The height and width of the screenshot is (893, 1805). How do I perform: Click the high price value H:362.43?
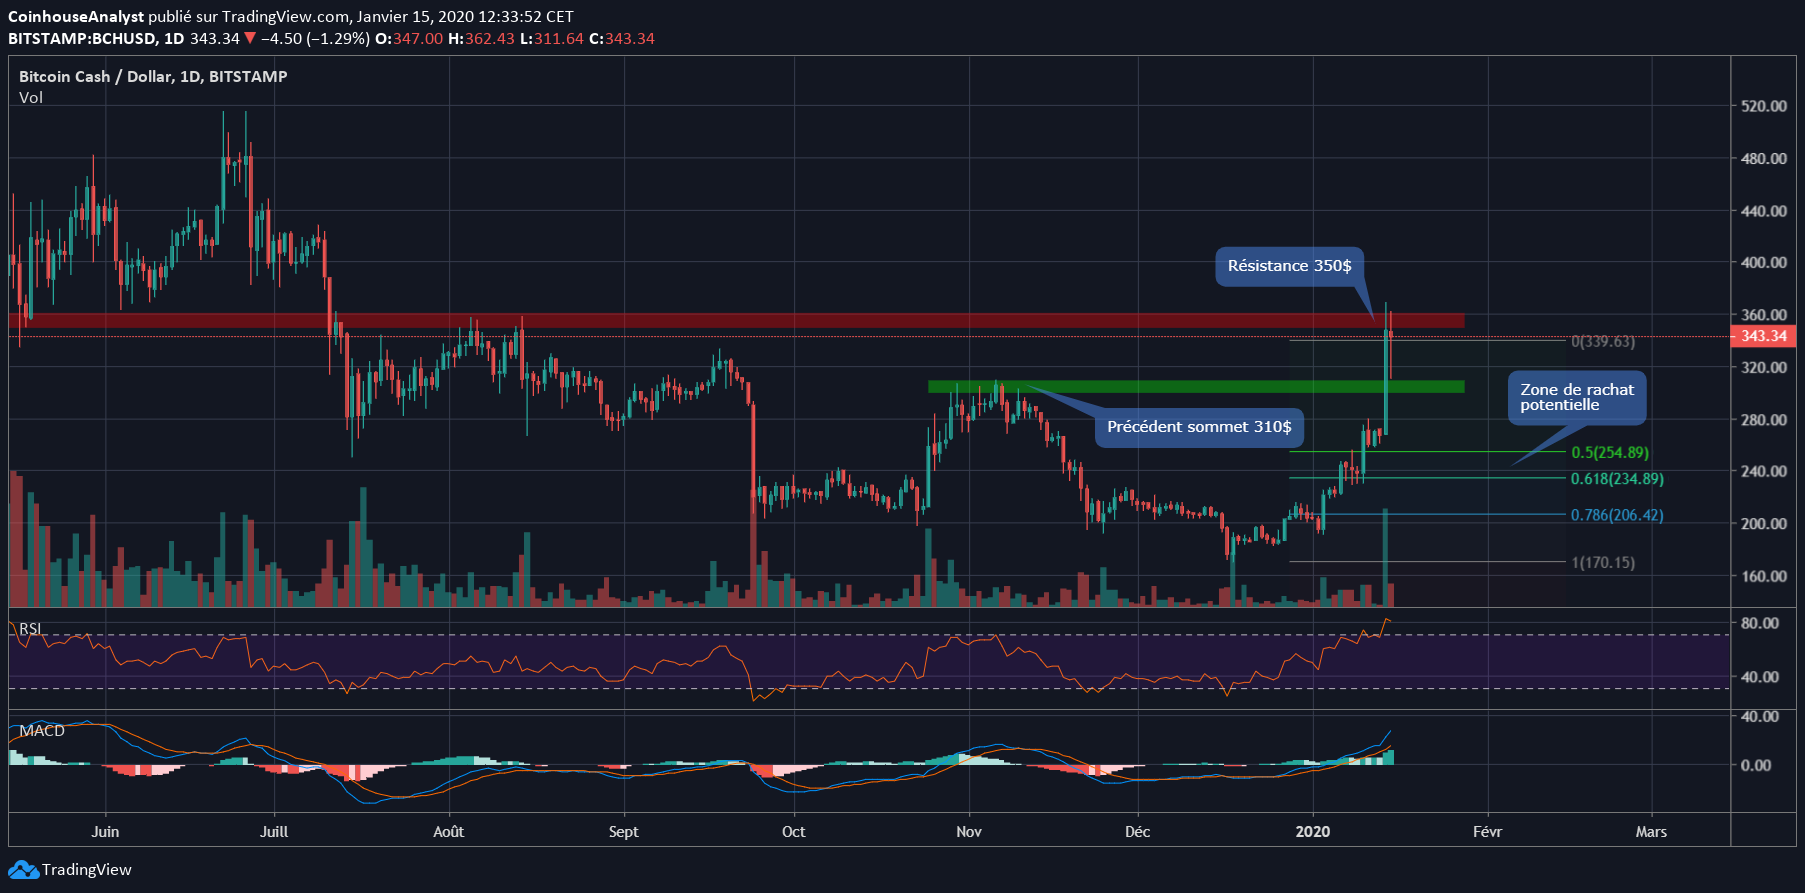(x=481, y=39)
